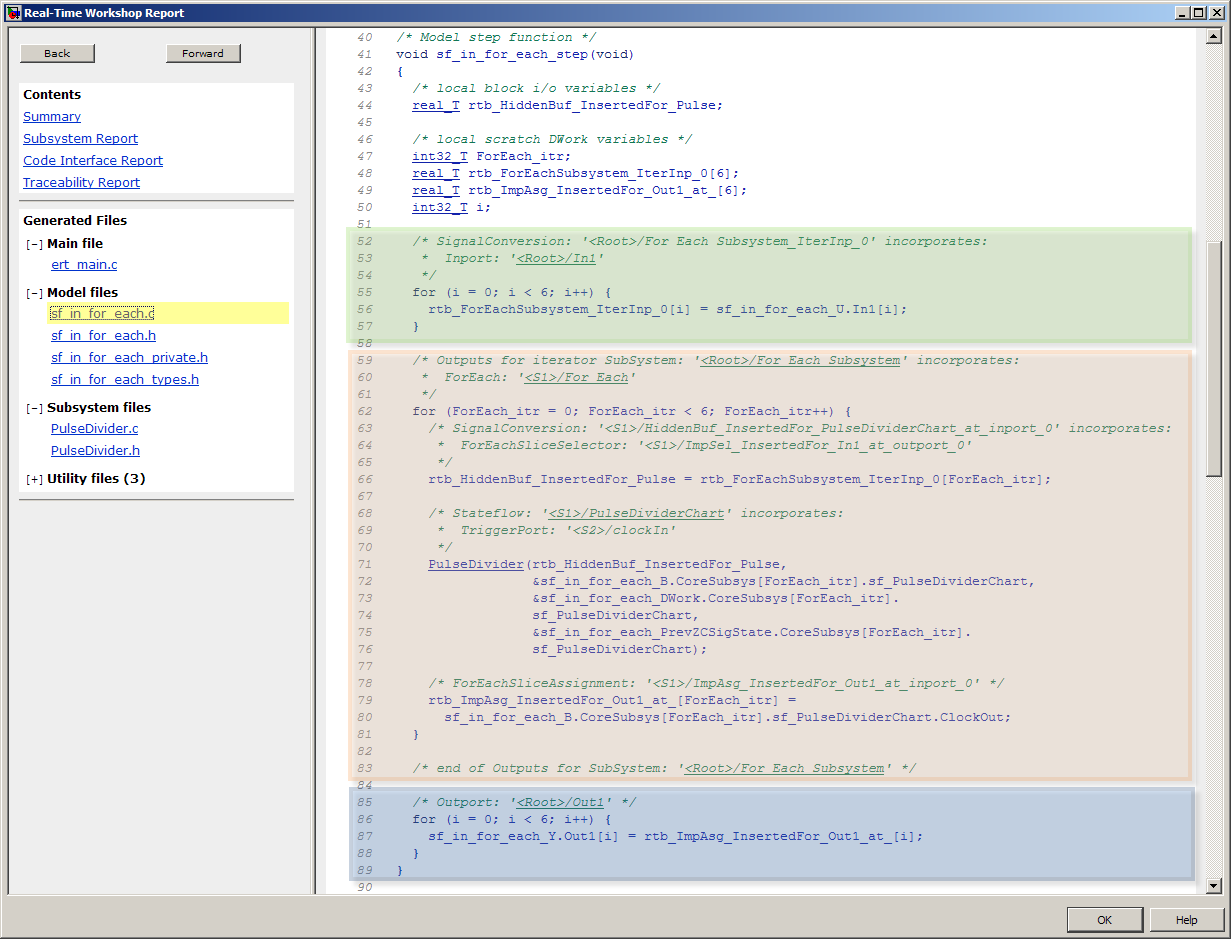Open the Traceability Report link

point(81,183)
